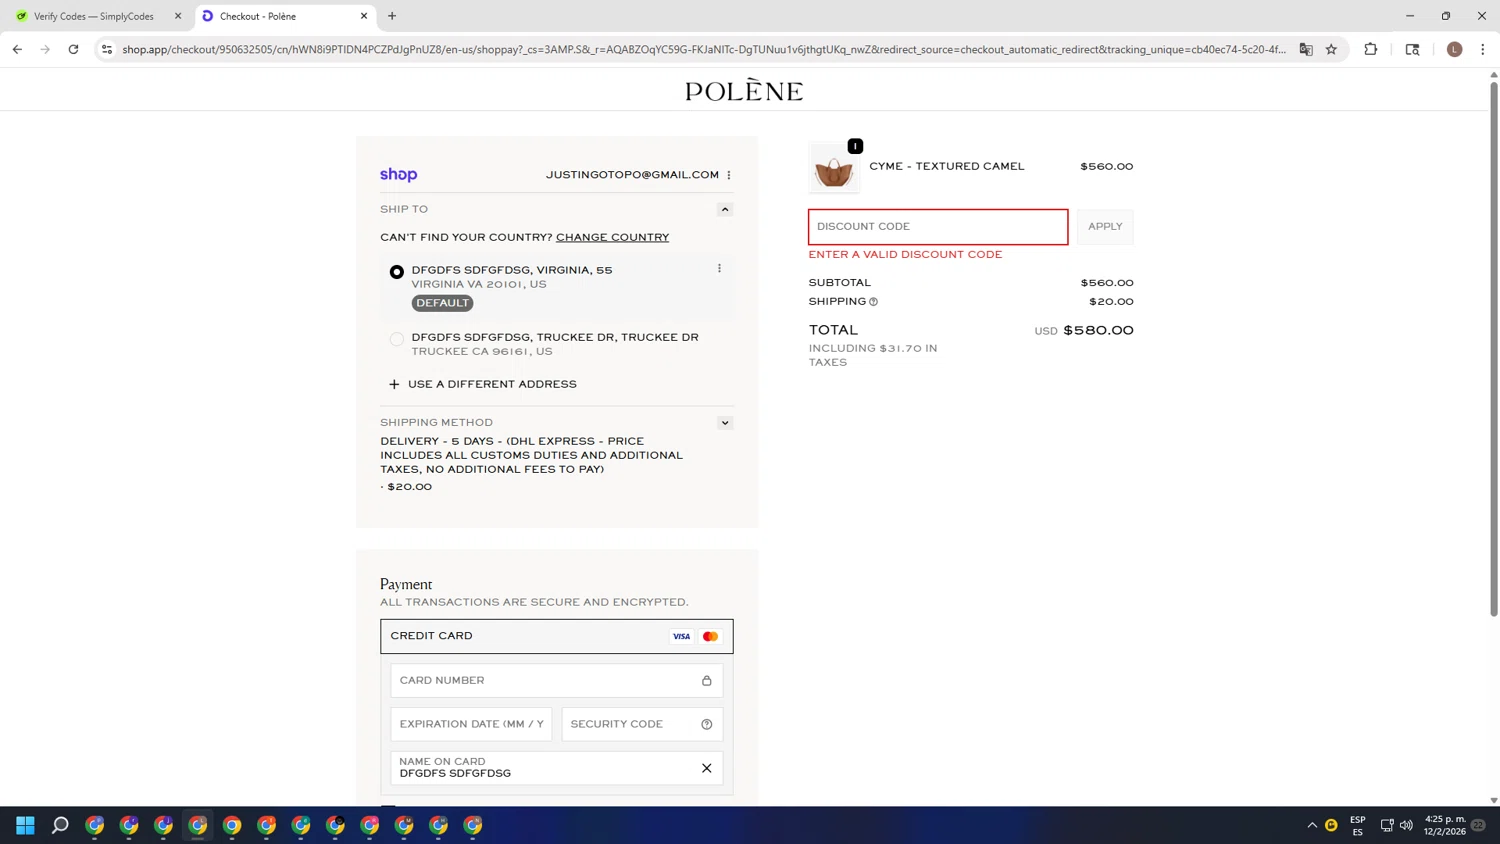
Task: Click the Default address badge
Action: coord(442,303)
